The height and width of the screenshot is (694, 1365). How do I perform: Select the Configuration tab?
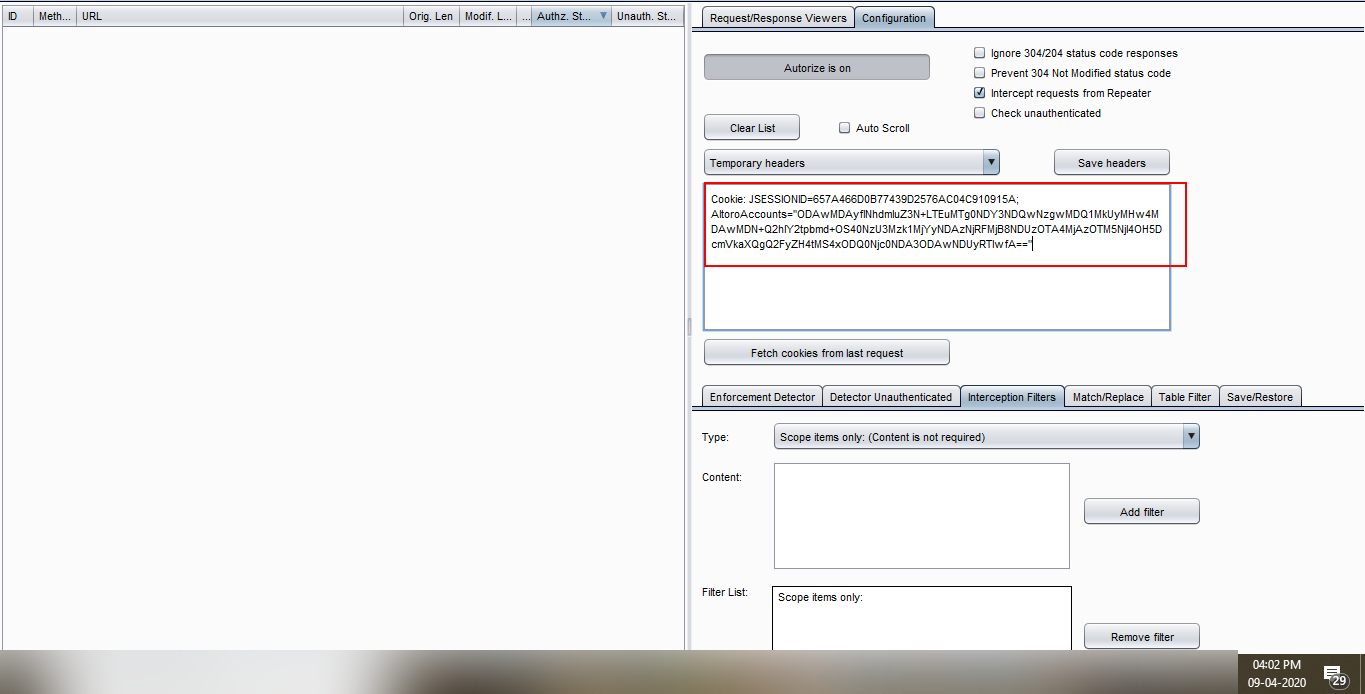point(894,18)
